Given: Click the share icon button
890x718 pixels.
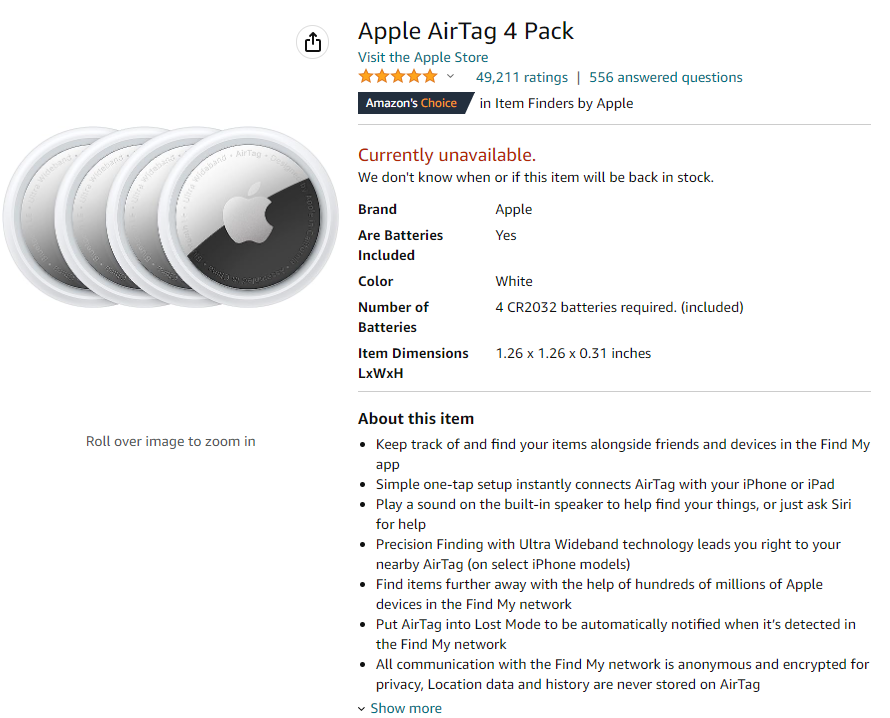Looking at the screenshot, I should pyautogui.click(x=312, y=42).
